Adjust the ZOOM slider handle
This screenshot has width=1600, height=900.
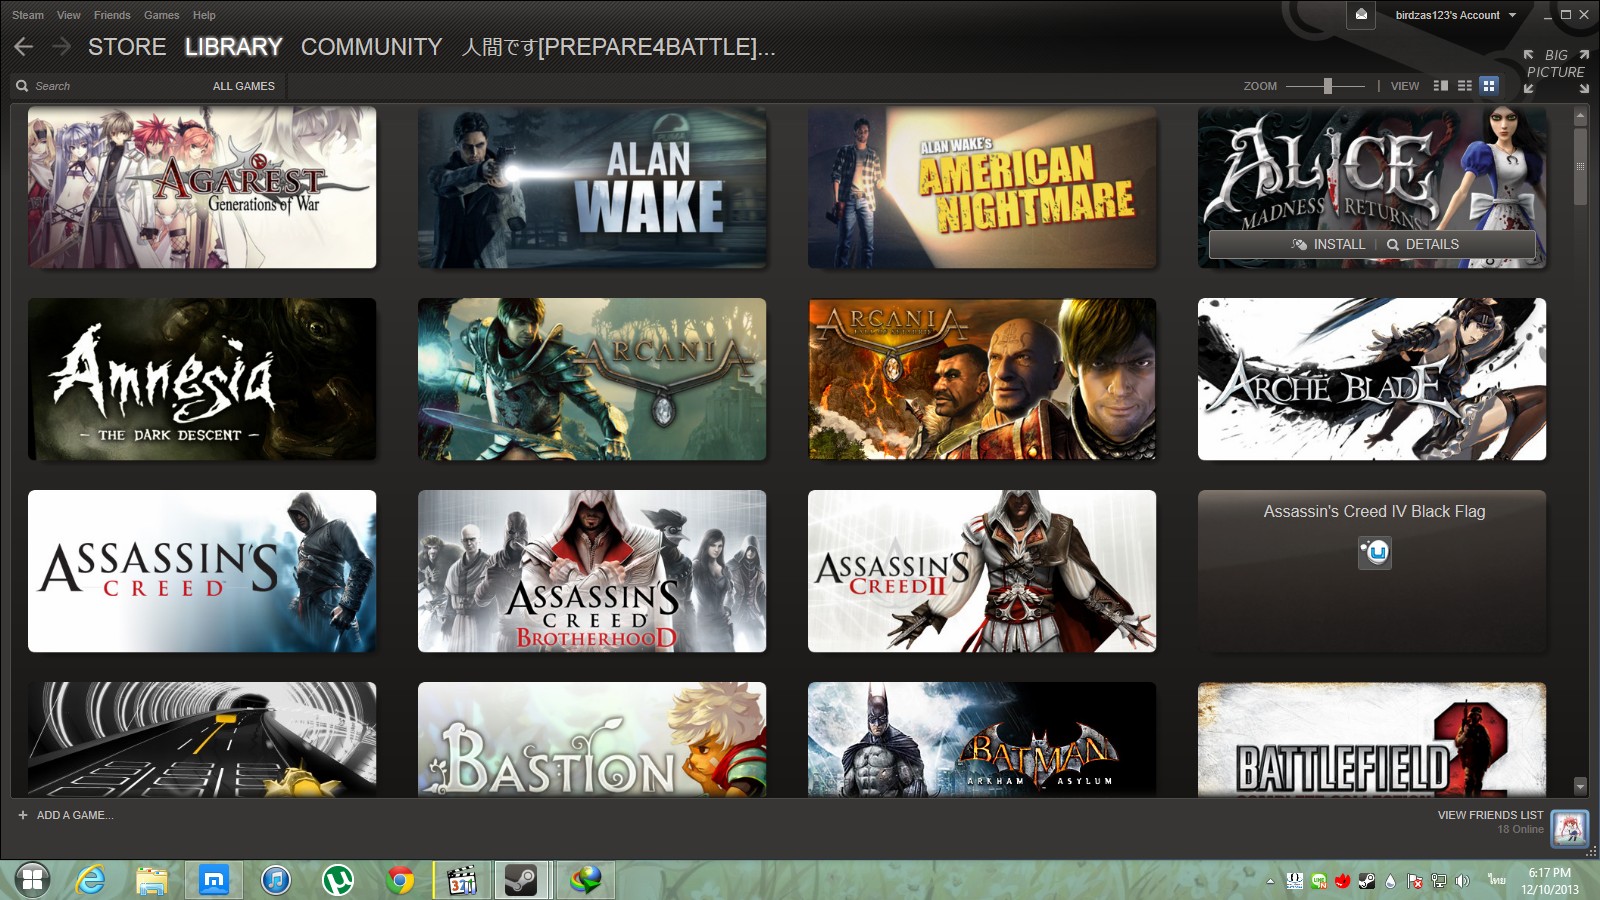pyautogui.click(x=1328, y=86)
